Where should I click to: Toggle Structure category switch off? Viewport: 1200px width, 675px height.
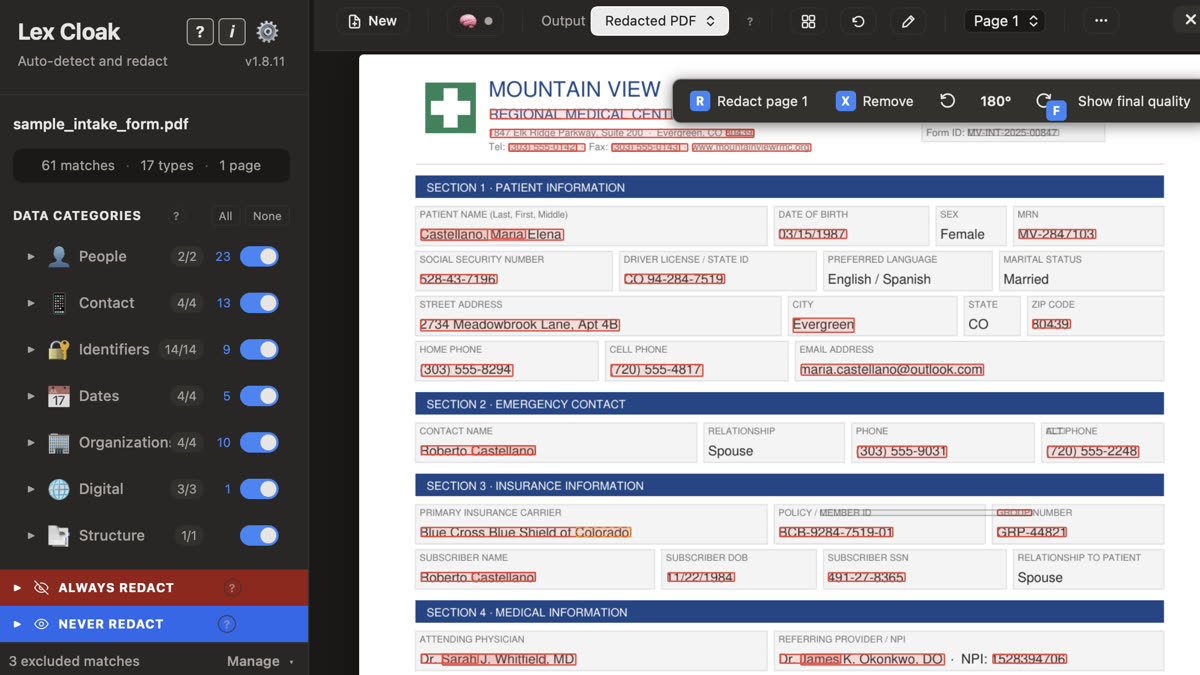[x=259, y=536]
